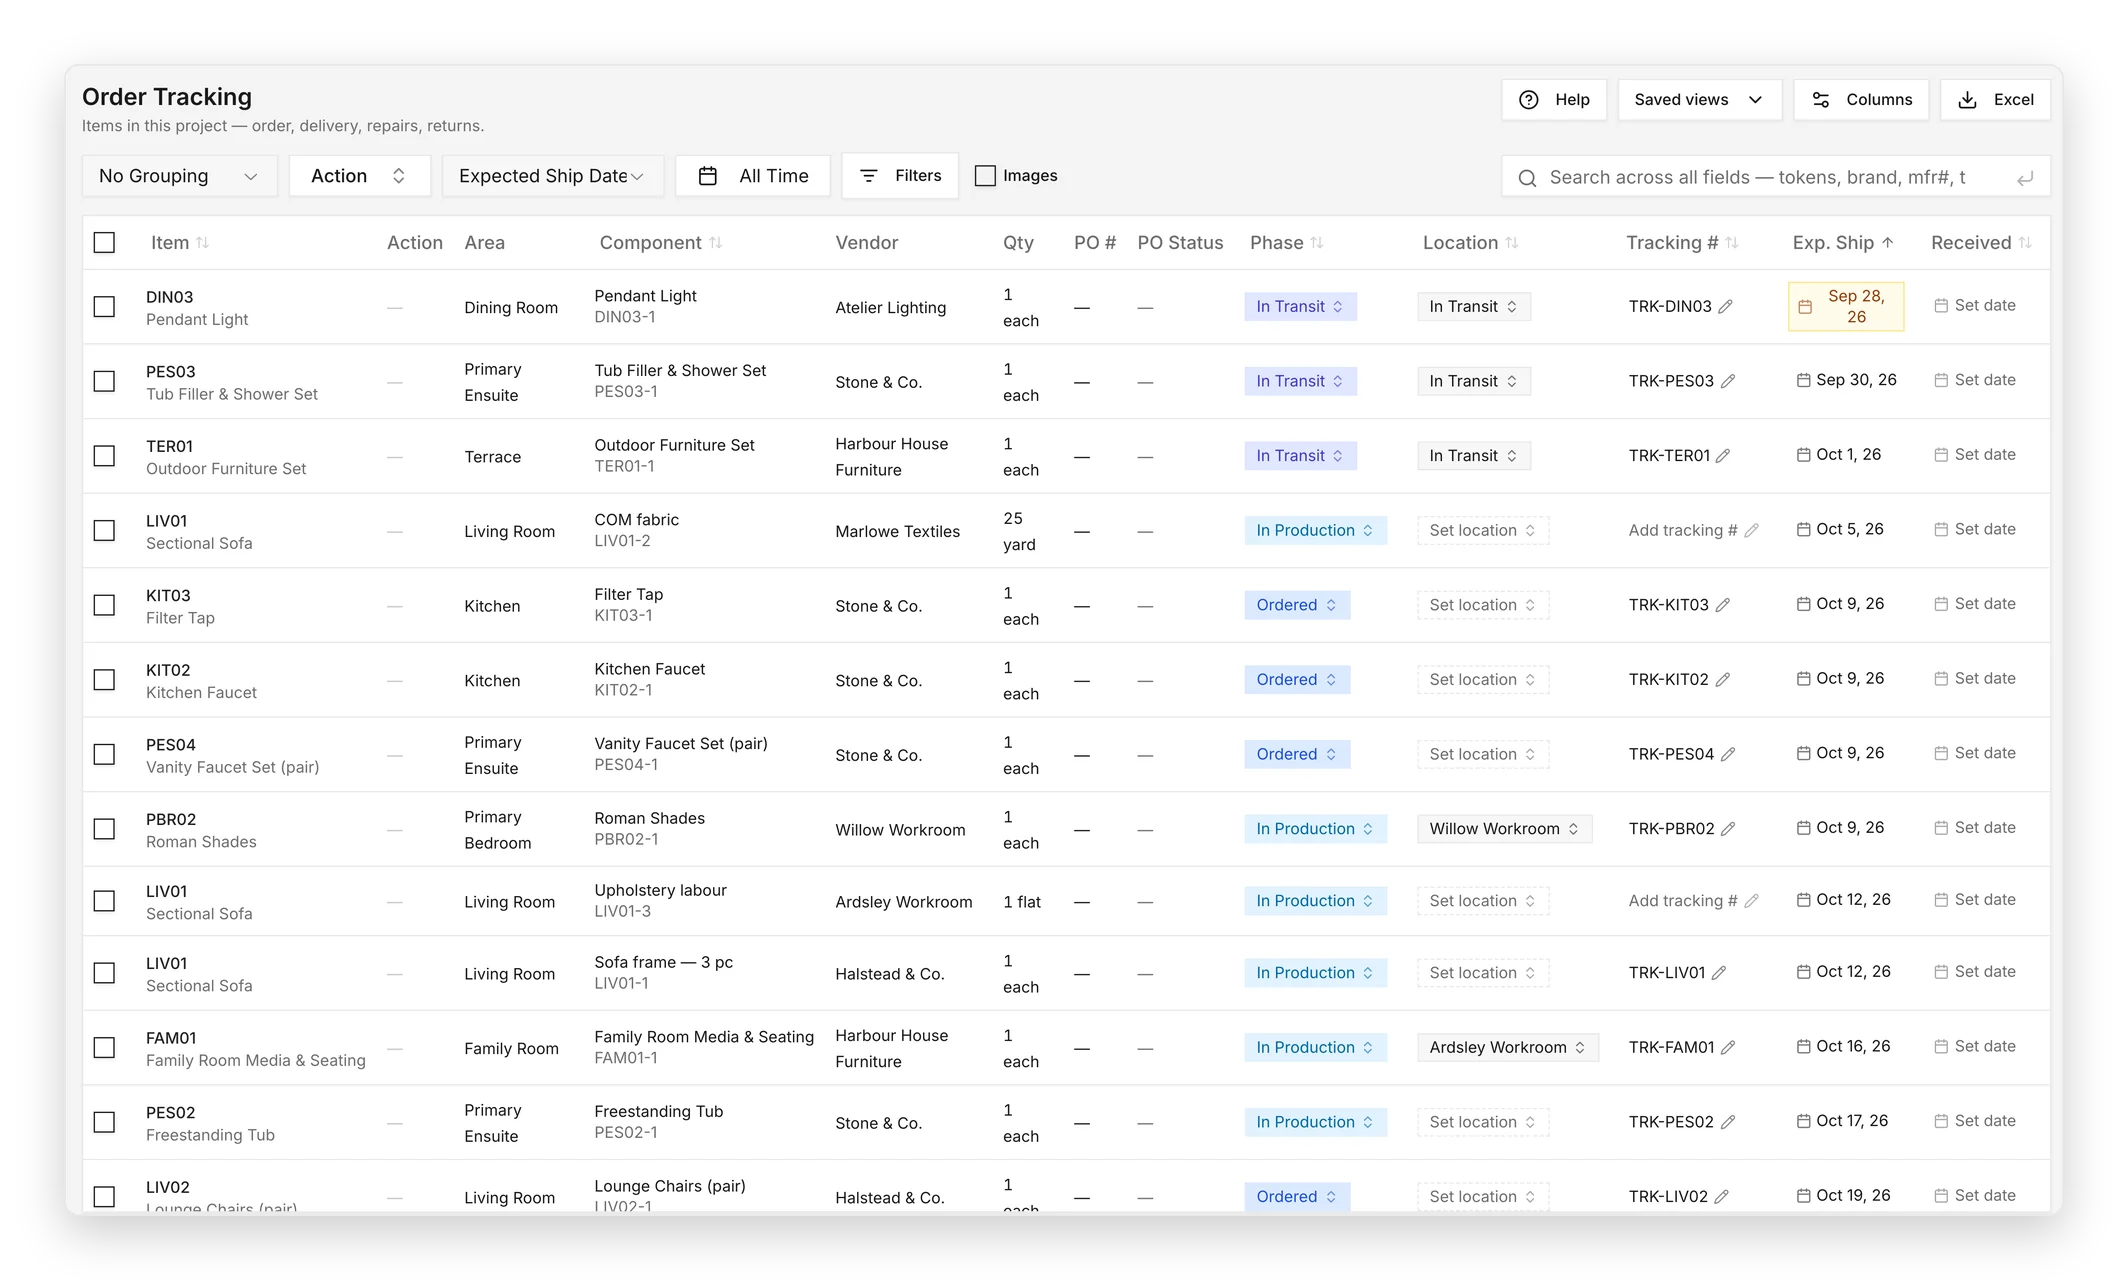Sort by the Component column header

tap(660, 243)
